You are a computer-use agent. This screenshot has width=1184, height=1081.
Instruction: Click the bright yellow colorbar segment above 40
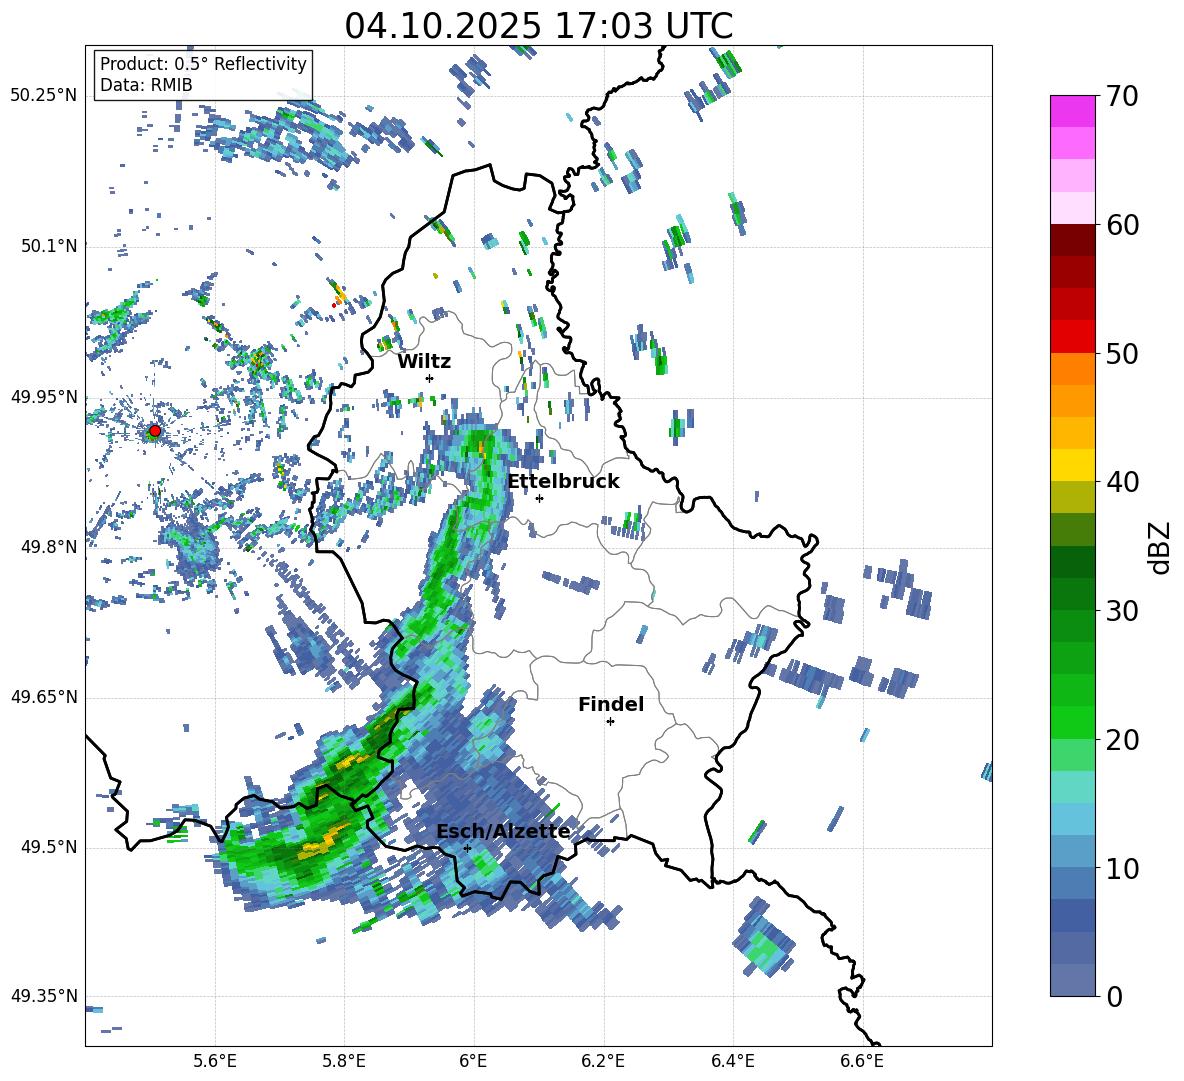pyautogui.click(x=1072, y=464)
